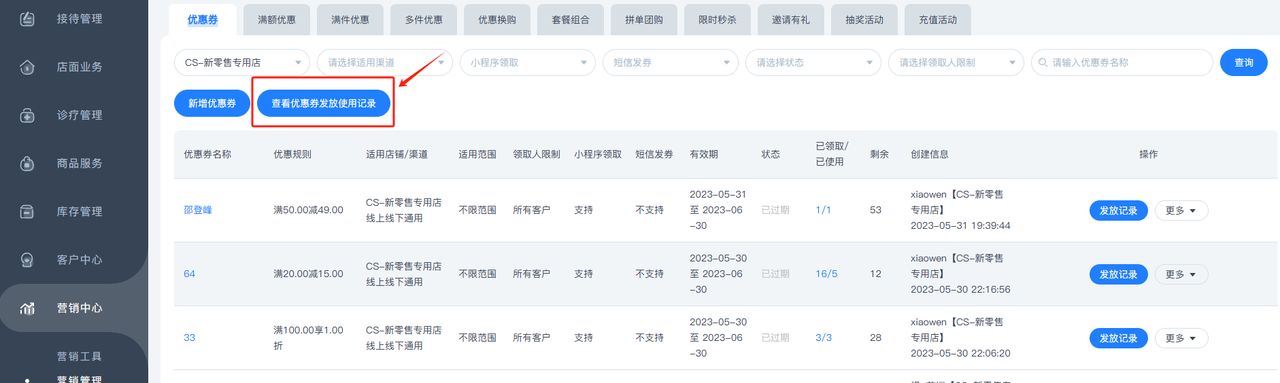Open 更多 menu for 邵登峰 coupon
Viewport: 1280px width, 383px height.
[x=1181, y=210]
